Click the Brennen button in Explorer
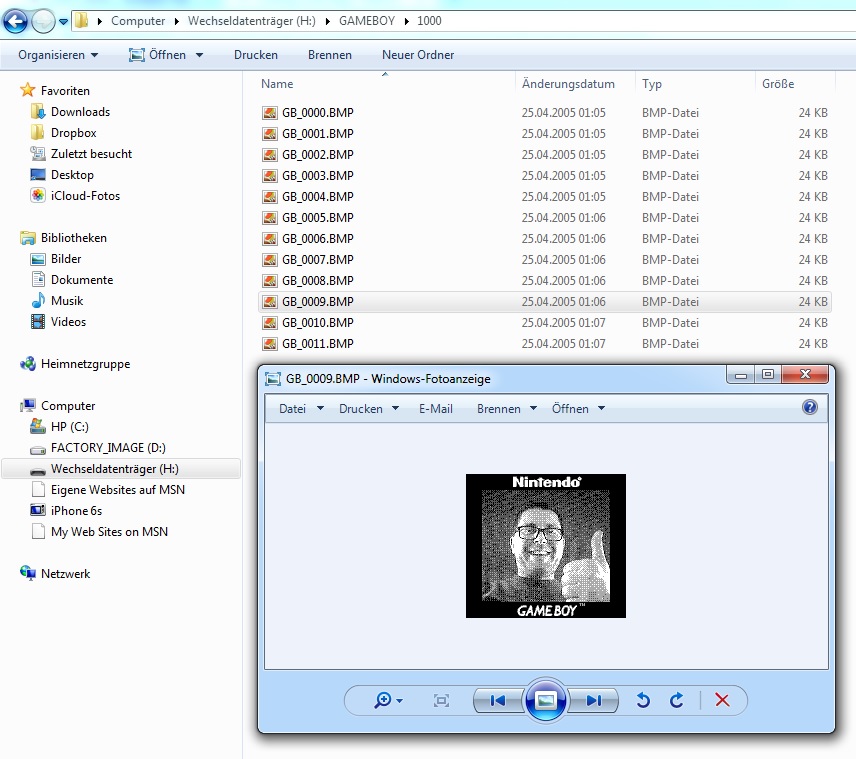 pyautogui.click(x=330, y=55)
